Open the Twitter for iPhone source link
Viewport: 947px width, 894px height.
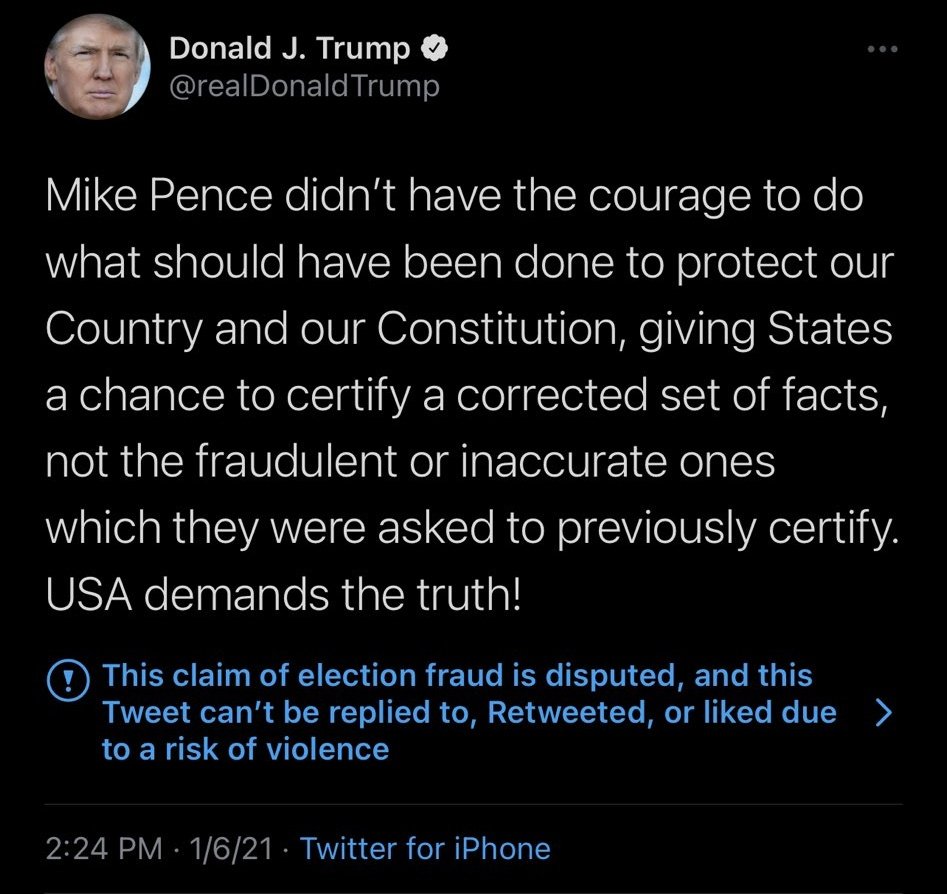tap(425, 849)
